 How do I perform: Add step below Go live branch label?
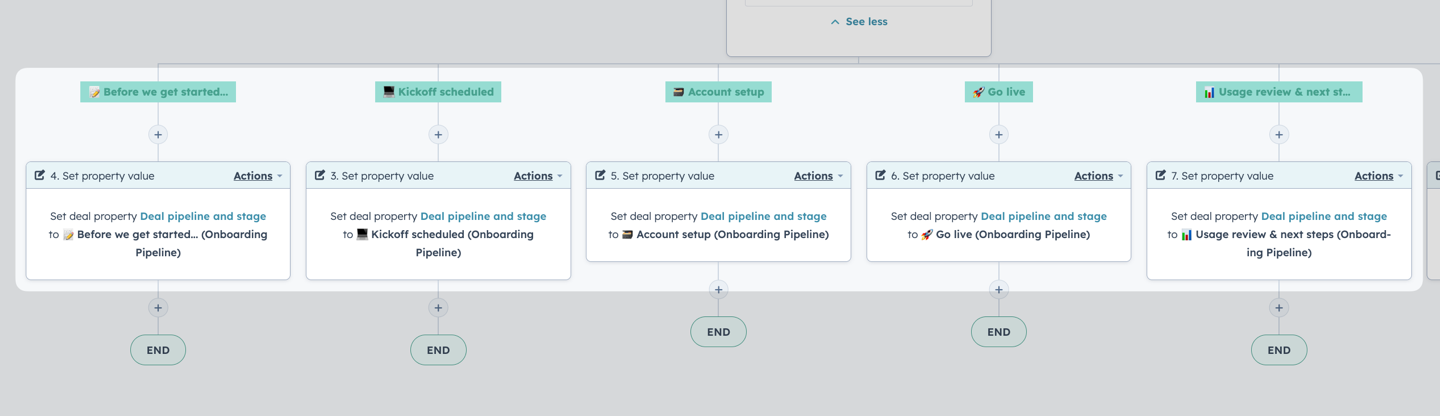(x=998, y=134)
